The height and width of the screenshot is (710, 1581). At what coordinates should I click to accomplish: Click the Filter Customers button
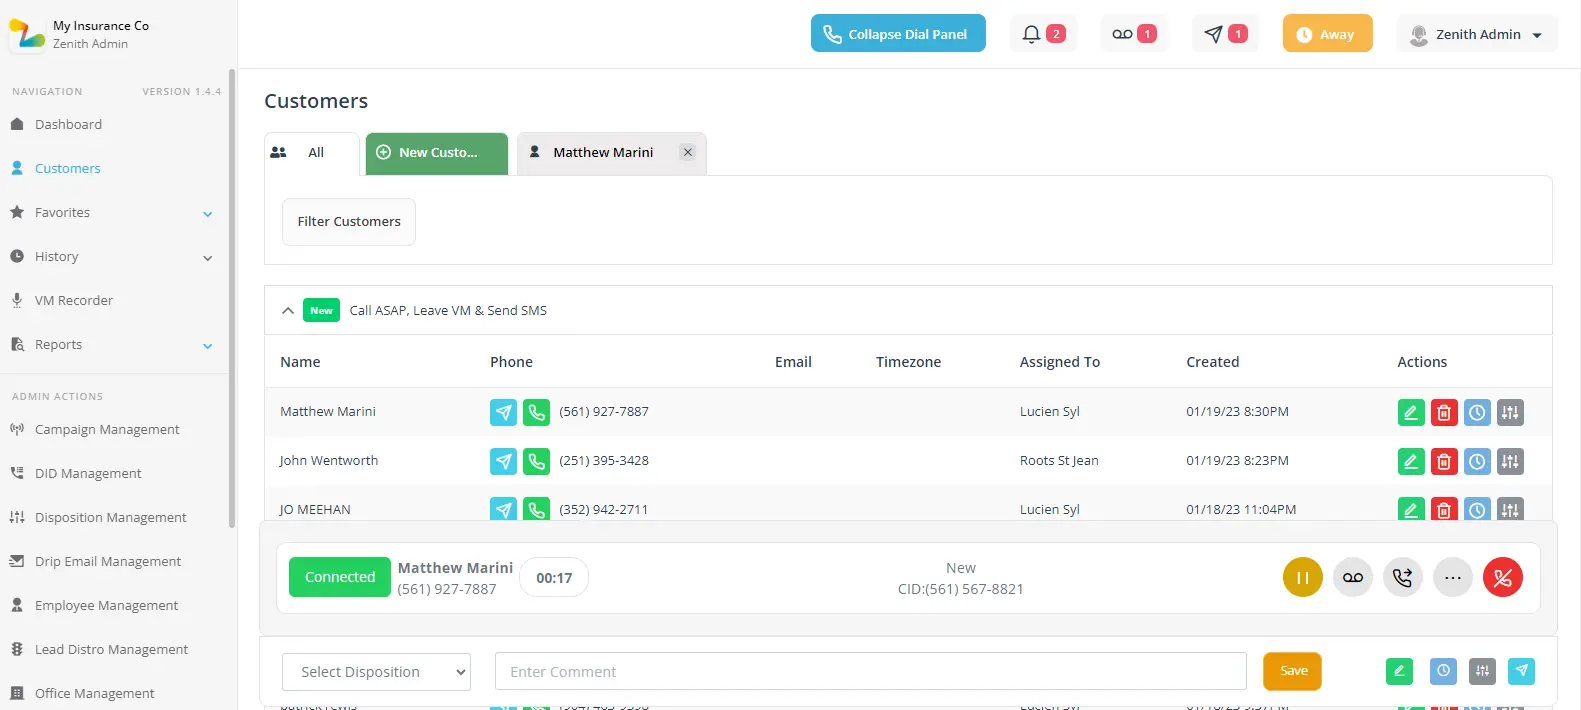point(349,222)
